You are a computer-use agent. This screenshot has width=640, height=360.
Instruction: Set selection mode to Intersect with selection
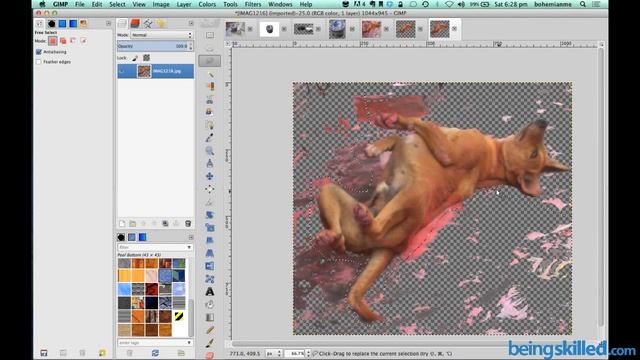[83, 41]
